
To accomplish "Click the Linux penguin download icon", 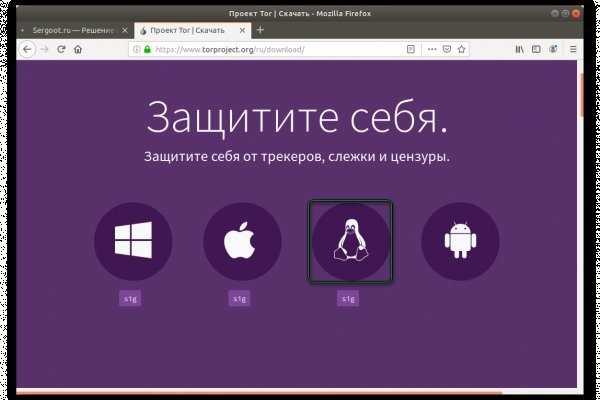I will click(349, 241).
